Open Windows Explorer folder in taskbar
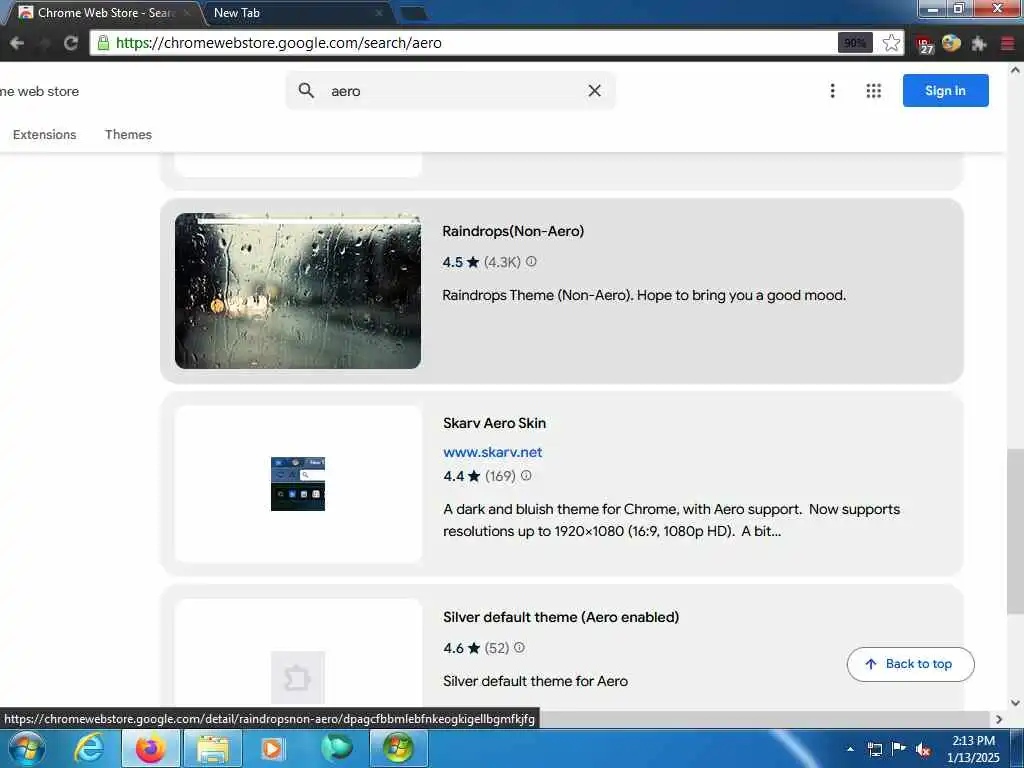Viewport: 1024px width, 768px height. click(x=213, y=748)
